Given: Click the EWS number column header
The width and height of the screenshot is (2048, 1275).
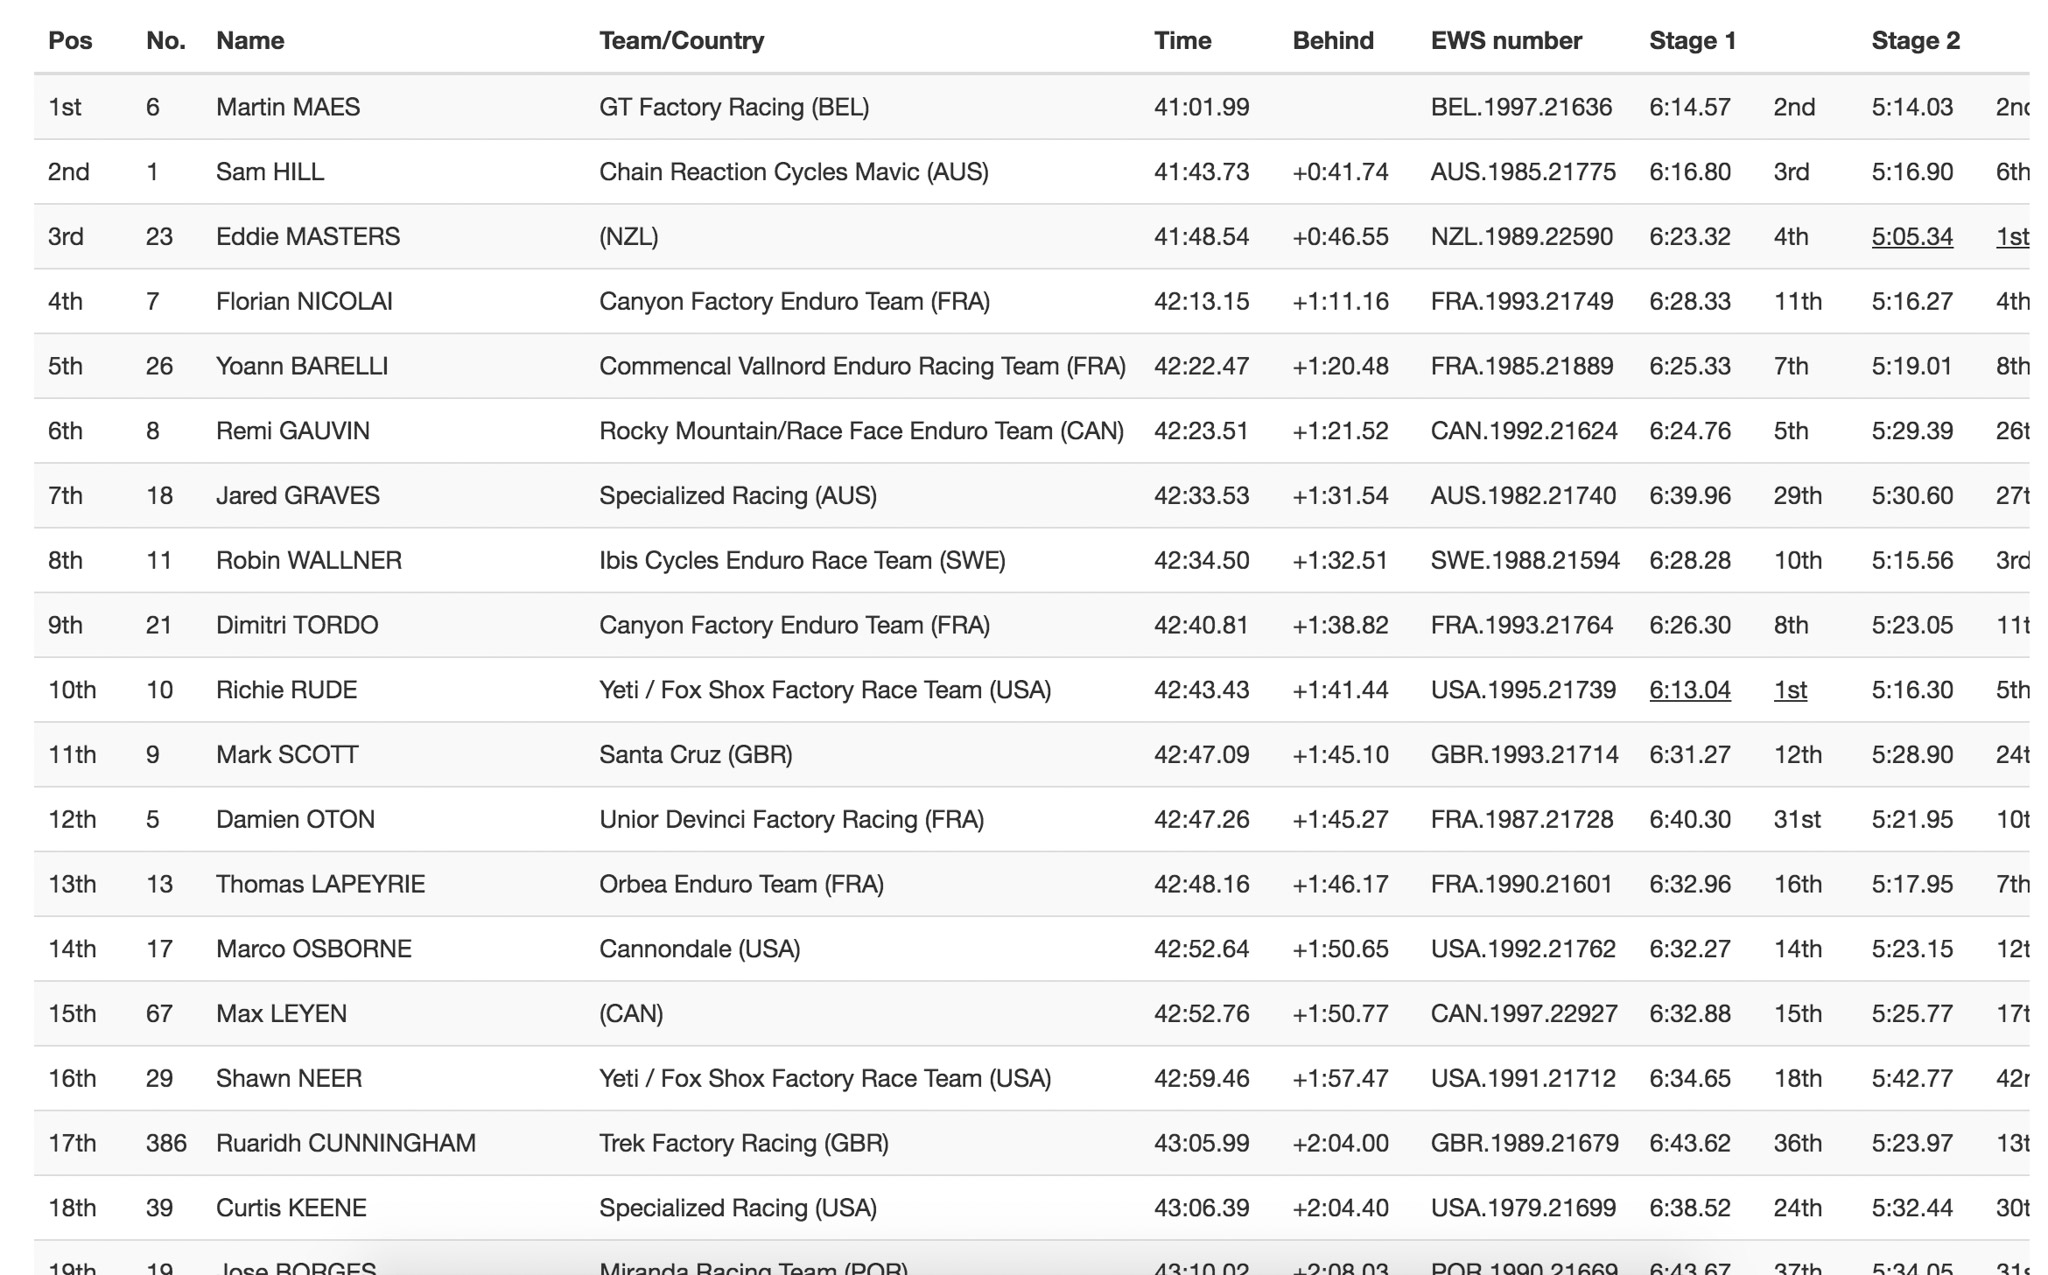Looking at the screenshot, I should pyautogui.click(x=1505, y=41).
